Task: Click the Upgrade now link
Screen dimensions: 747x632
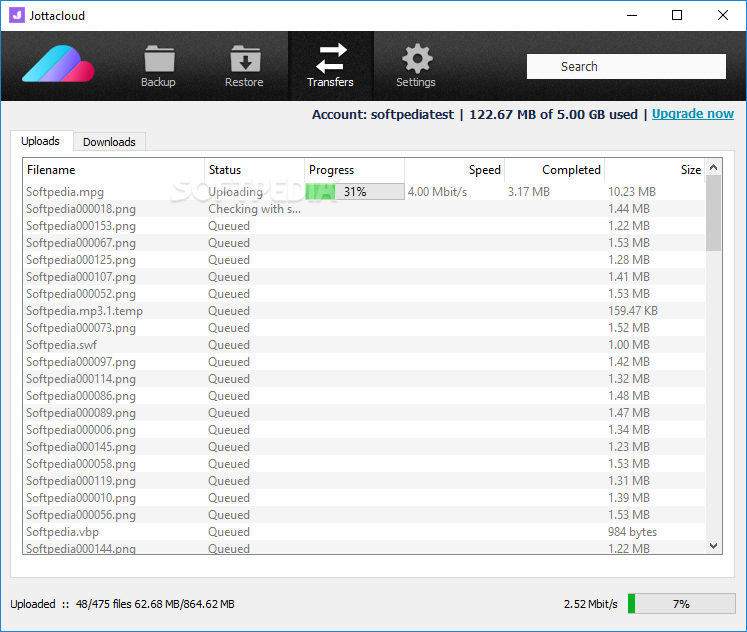Action: 693,114
